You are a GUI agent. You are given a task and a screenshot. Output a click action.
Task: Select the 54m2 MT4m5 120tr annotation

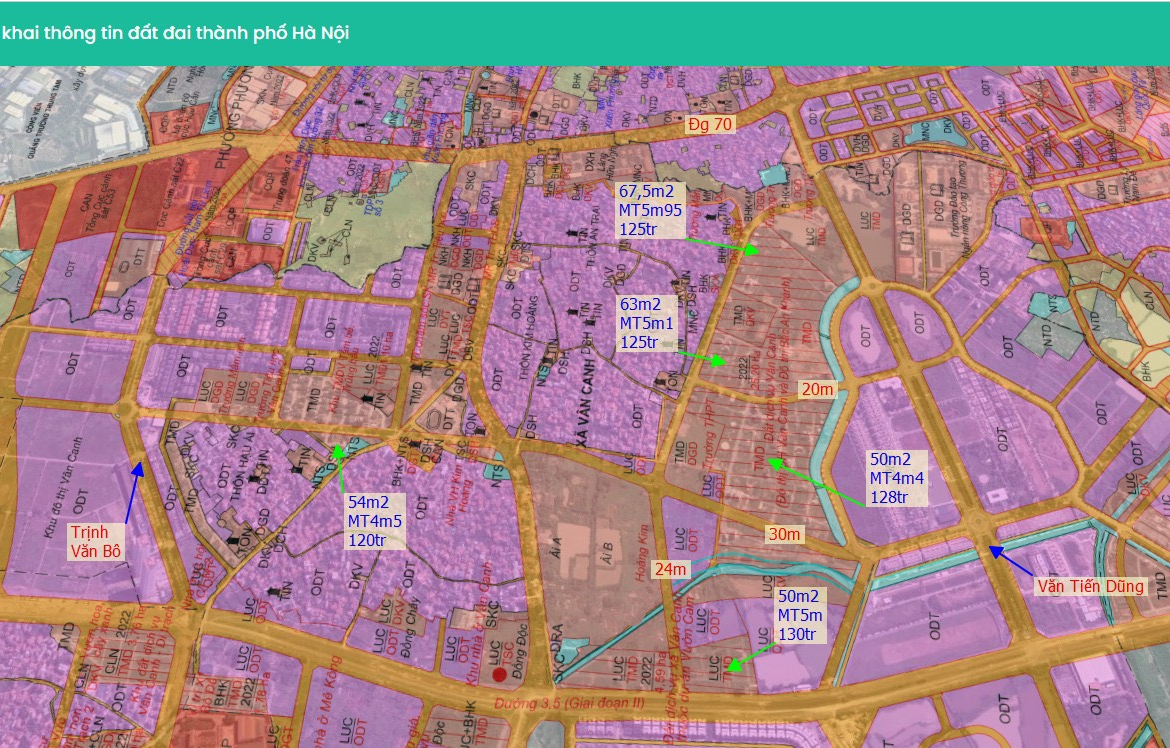(374, 521)
